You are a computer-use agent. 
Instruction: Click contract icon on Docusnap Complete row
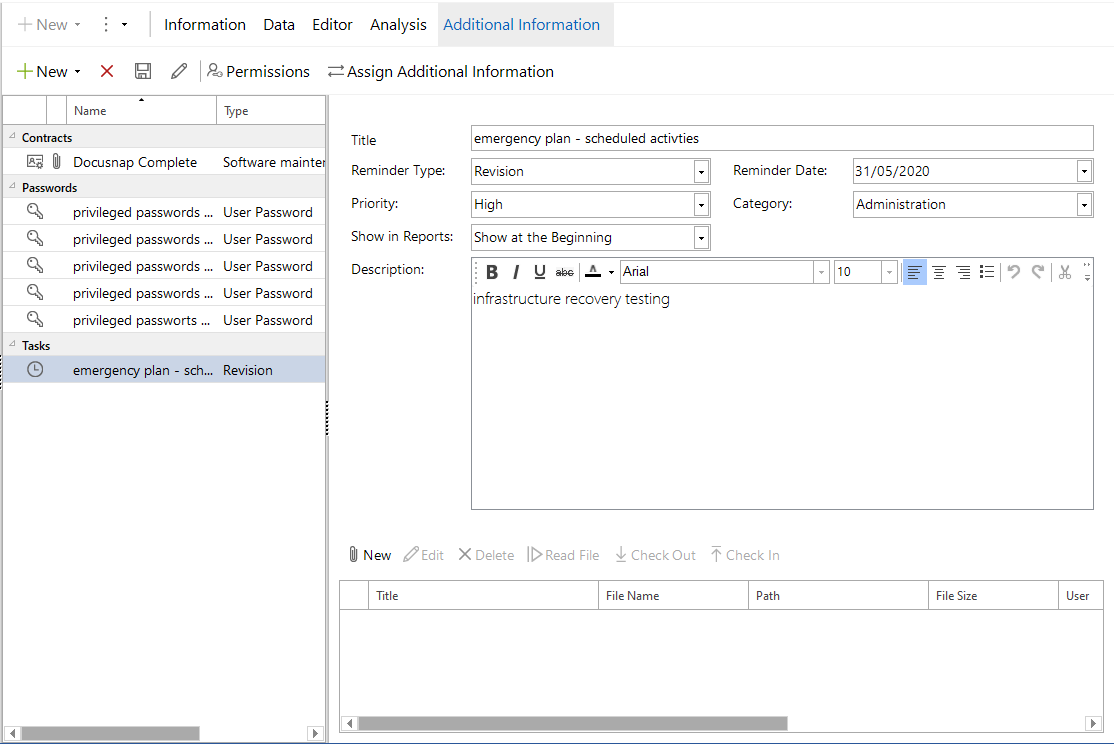click(35, 162)
